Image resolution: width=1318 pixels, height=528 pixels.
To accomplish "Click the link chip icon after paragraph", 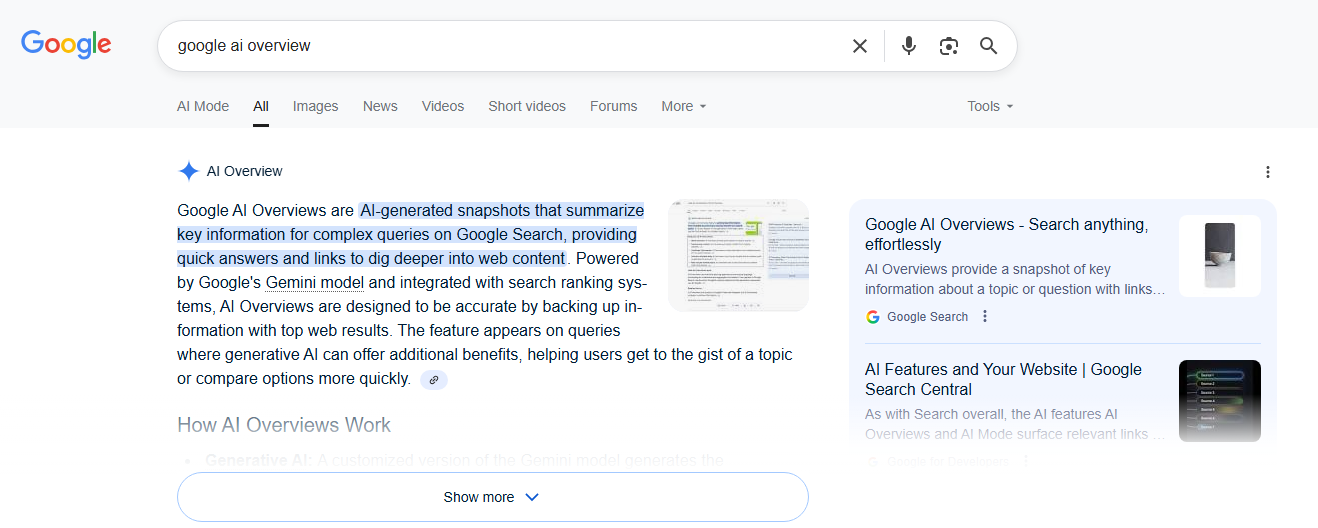I will coord(434,380).
